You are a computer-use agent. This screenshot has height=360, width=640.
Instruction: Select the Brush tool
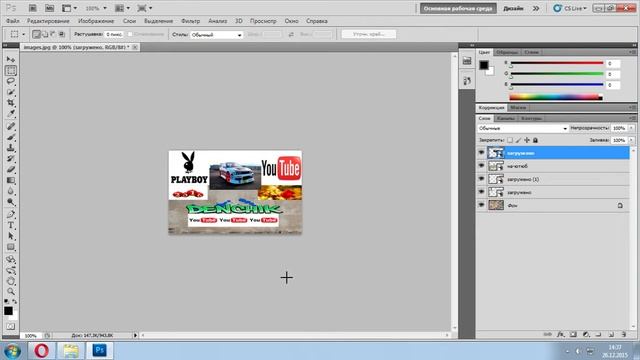click(11, 137)
